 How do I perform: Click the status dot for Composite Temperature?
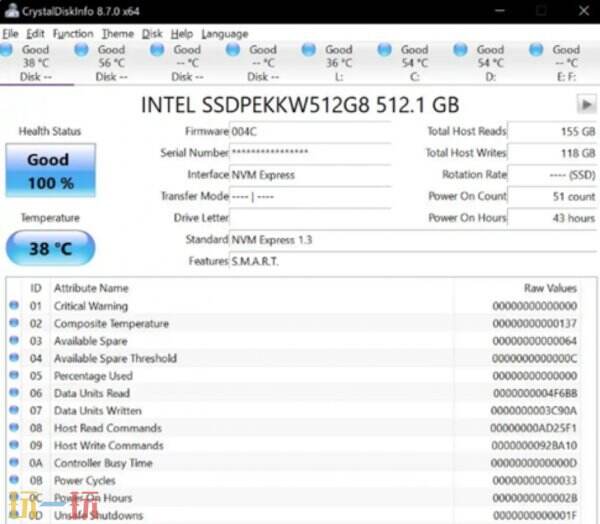[x=14, y=323]
